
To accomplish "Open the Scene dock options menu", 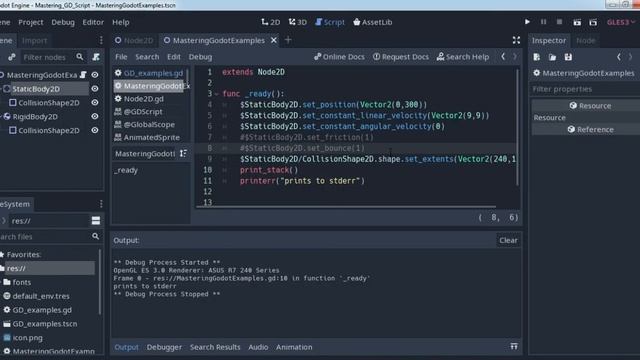I will (x=101, y=40).
